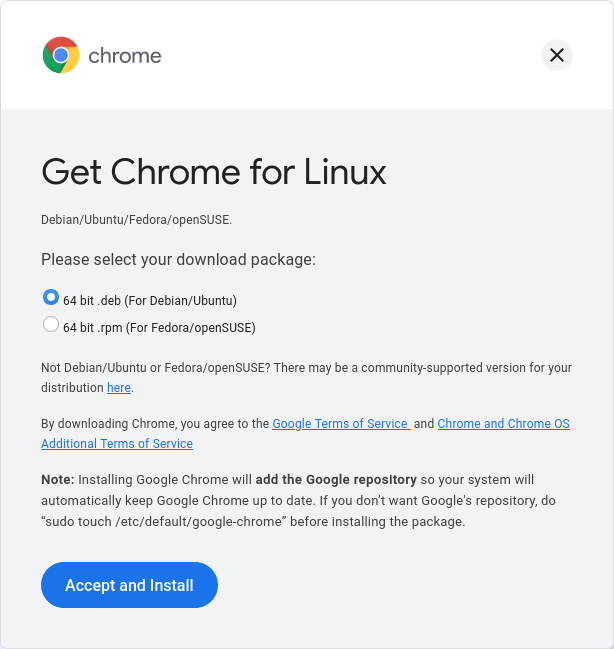Open the Google Terms of Service link

point(340,424)
